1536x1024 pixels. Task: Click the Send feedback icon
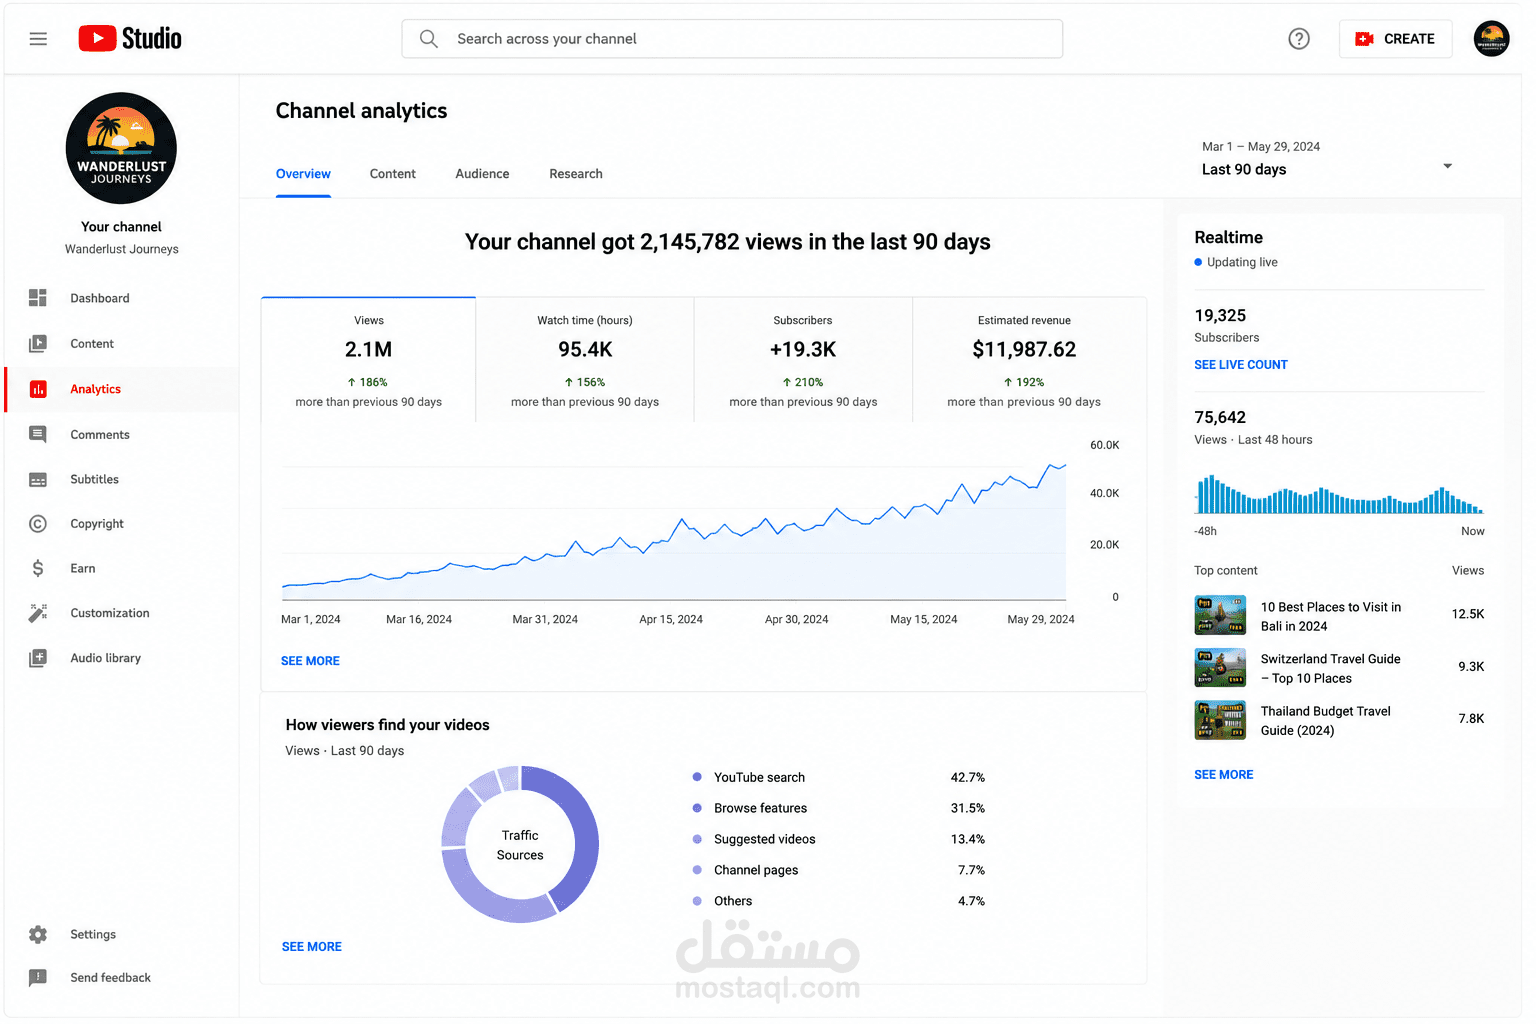point(38,978)
